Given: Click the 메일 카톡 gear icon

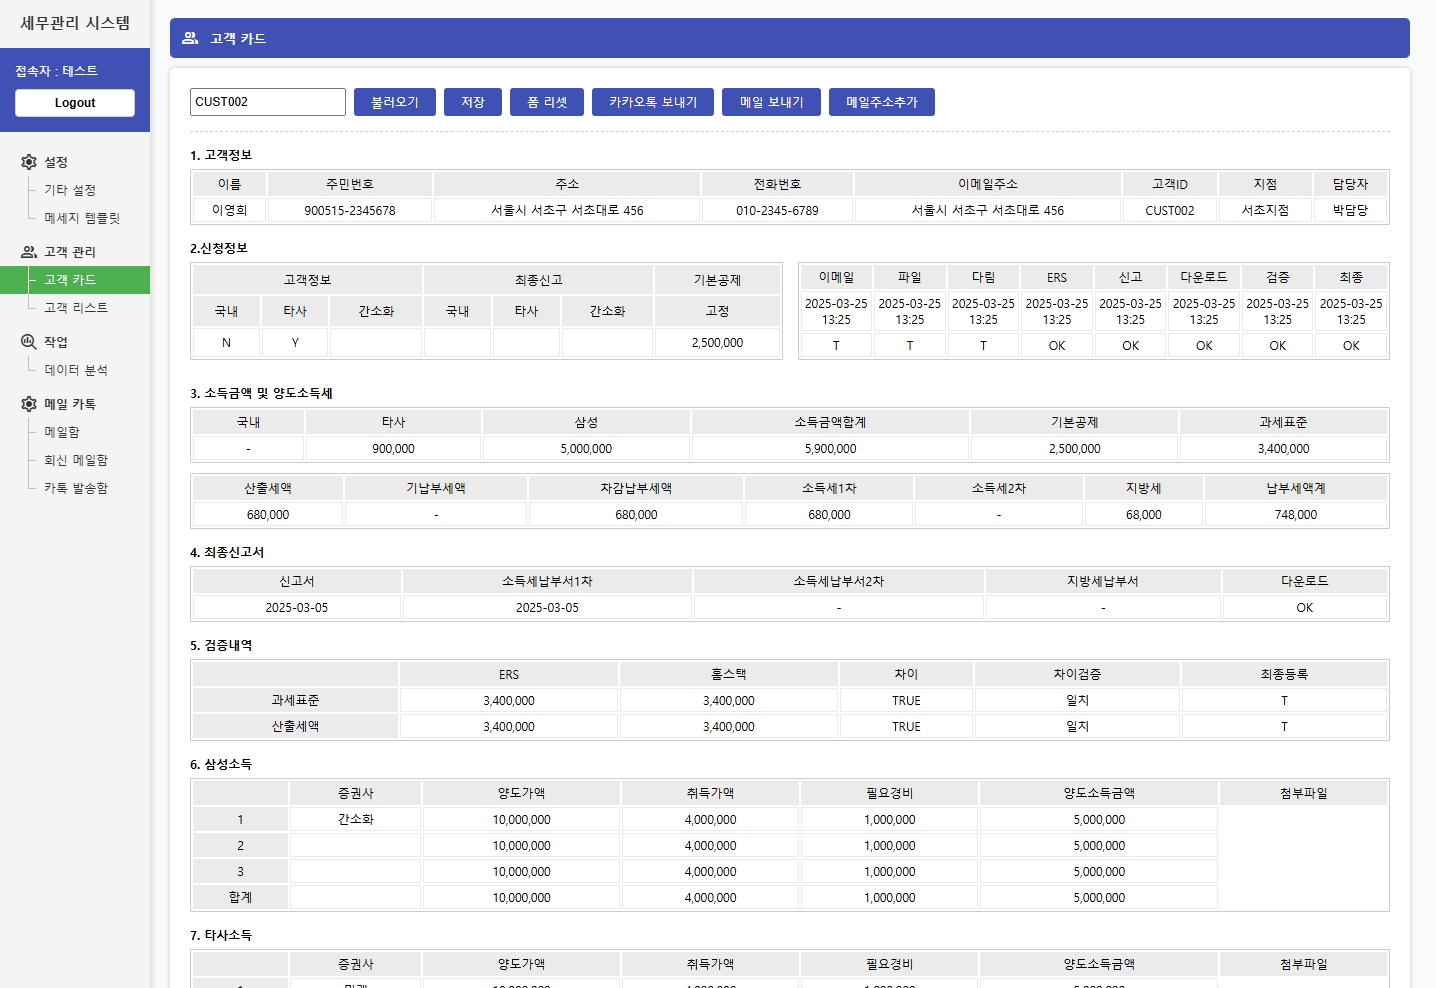Looking at the screenshot, I should pos(29,403).
